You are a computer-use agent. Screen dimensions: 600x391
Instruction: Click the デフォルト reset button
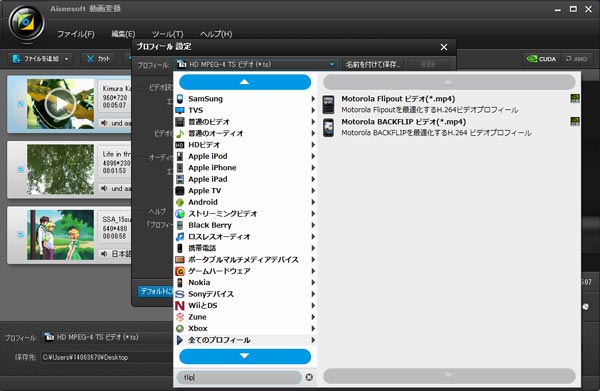pyautogui.click(x=155, y=292)
